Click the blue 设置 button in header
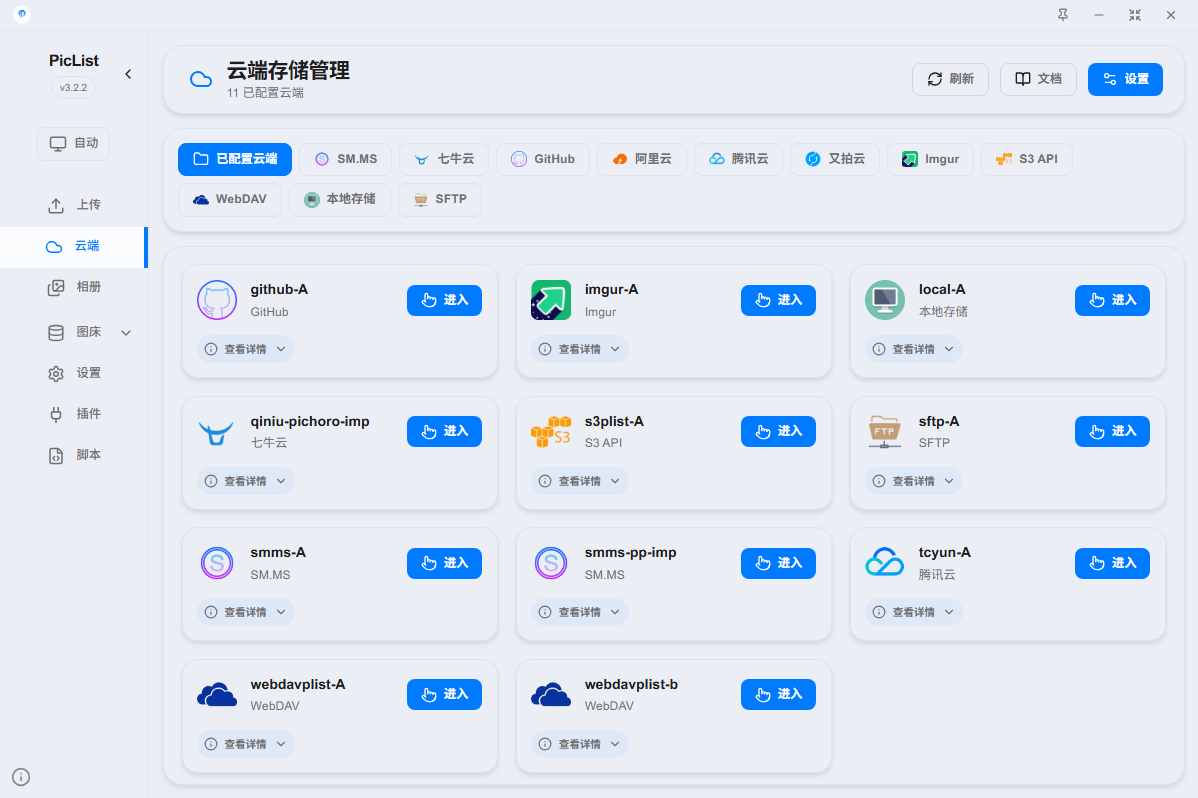Viewport: 1198px width, 798px height. [1125, 79]
